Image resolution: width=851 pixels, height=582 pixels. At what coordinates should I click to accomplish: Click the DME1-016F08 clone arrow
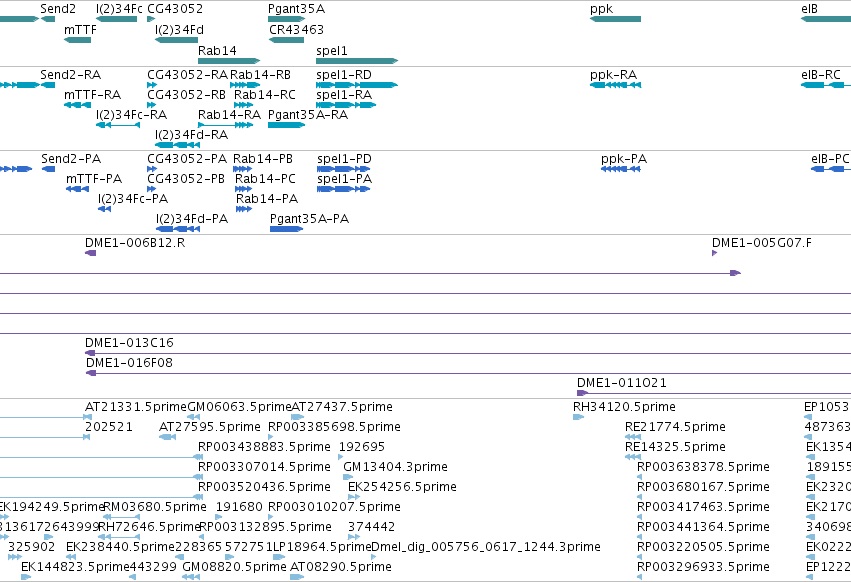468,374
